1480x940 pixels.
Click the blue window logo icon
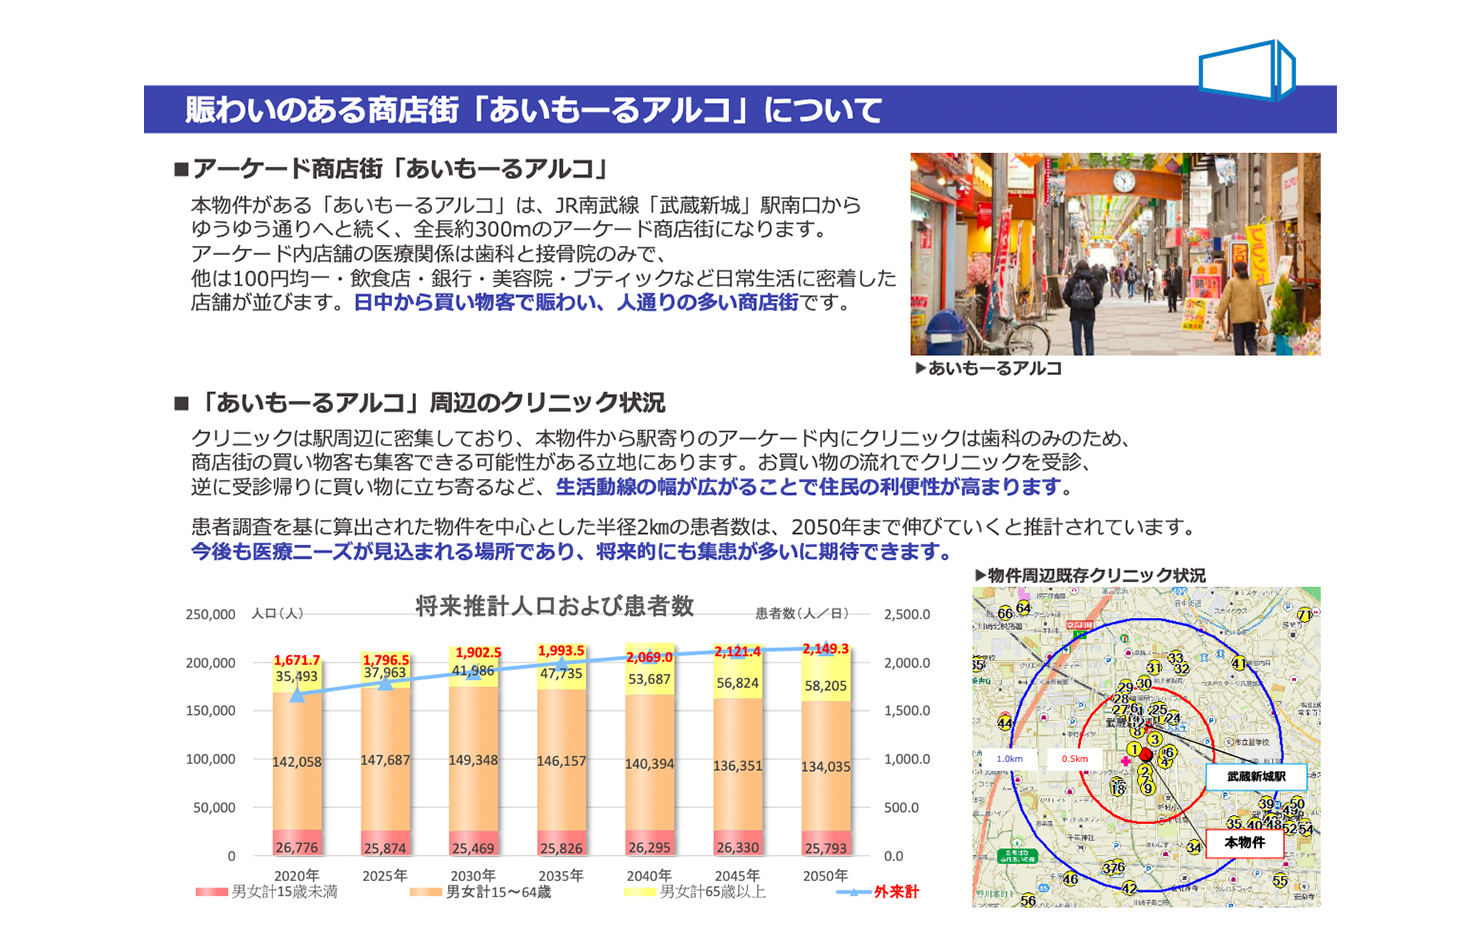(1247, 70)
